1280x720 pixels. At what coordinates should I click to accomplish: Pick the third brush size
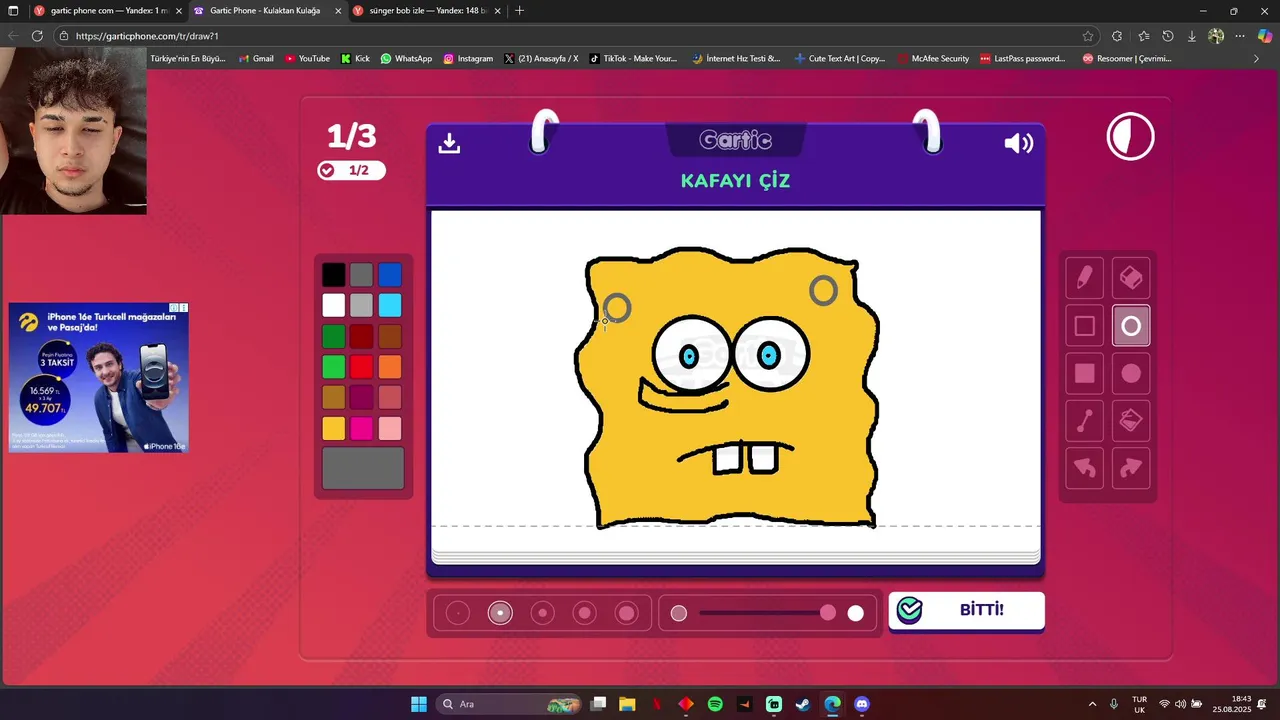coord(542,613)
